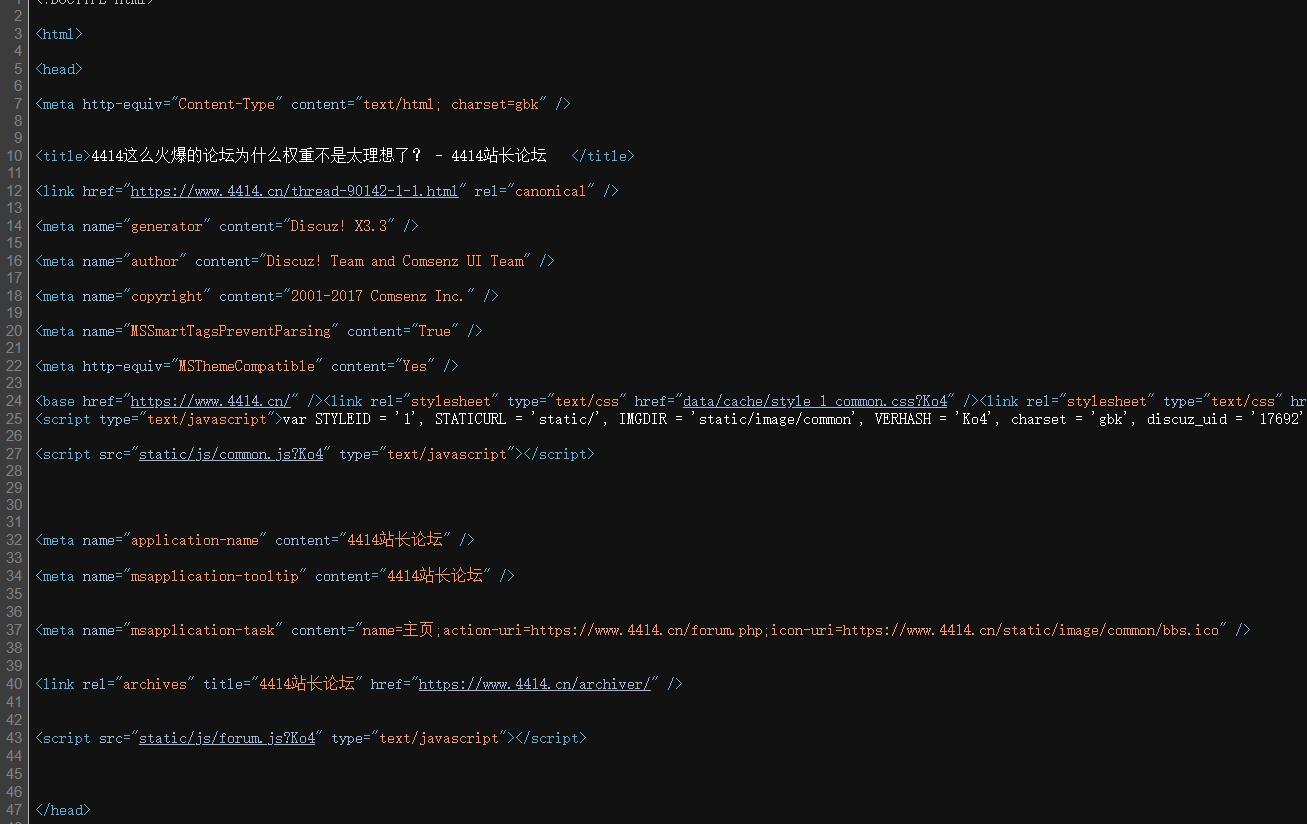Click the VERHASH = 'Ko4' text
The width and height of the screenshot is (1307, 824).
pos(934,419)
